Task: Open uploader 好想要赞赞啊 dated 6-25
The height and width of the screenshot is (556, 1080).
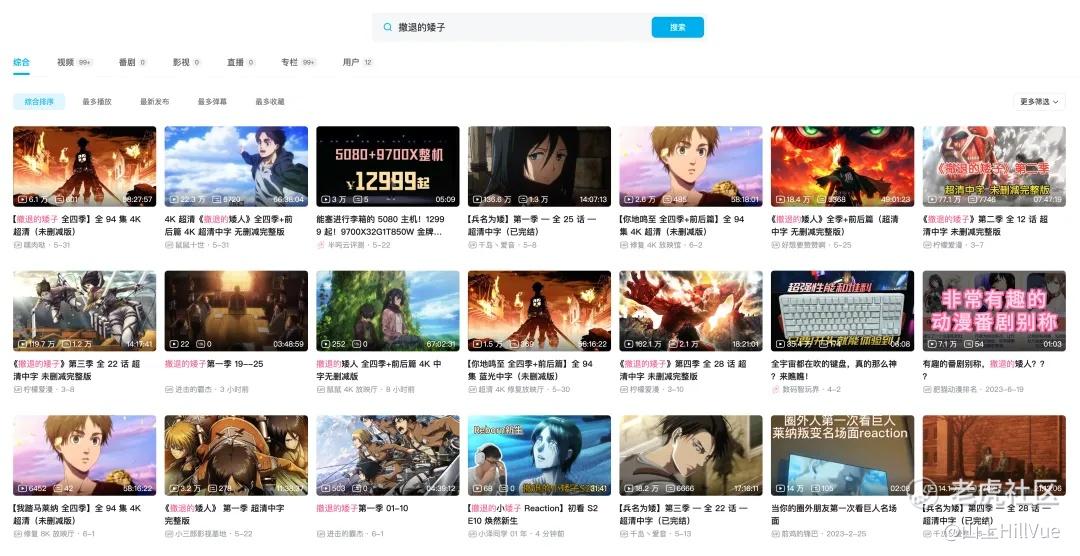Action: [804, 245]
